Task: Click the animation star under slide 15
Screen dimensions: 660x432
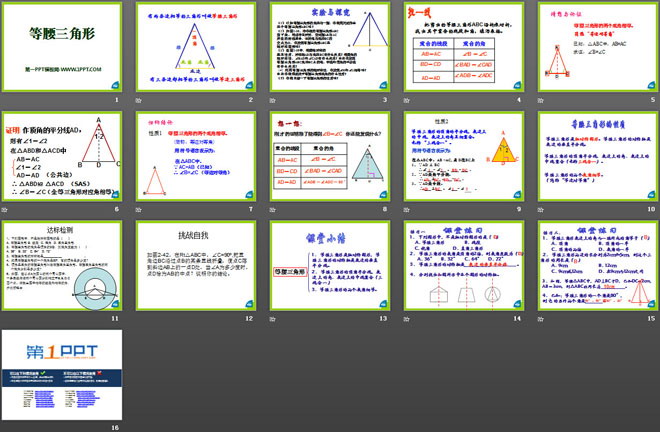Action: coord(540,319)
